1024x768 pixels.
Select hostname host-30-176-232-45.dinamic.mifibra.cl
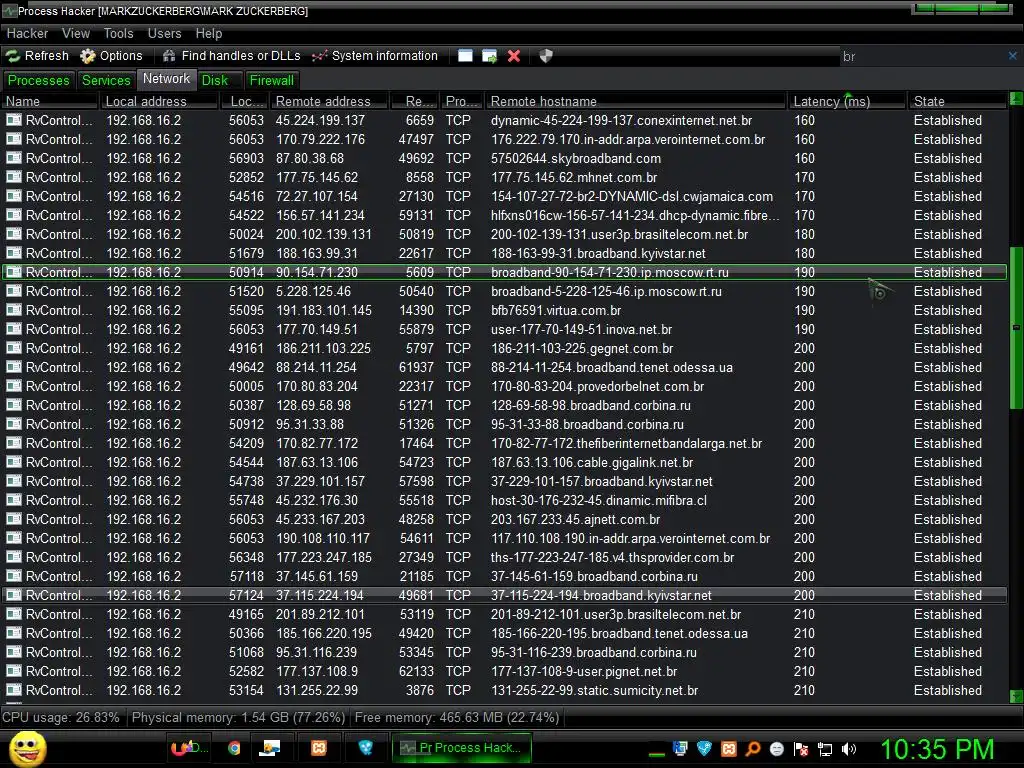[x=598, y=500]
